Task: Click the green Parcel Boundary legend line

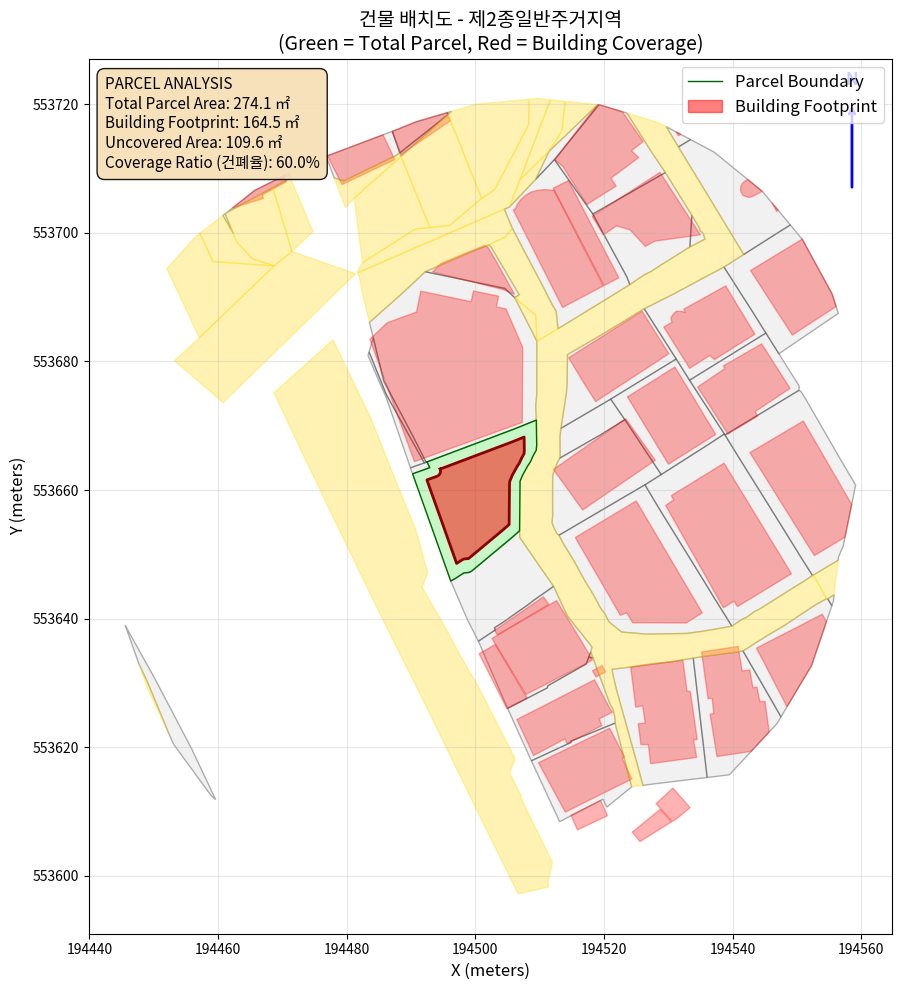Action: 706,81
